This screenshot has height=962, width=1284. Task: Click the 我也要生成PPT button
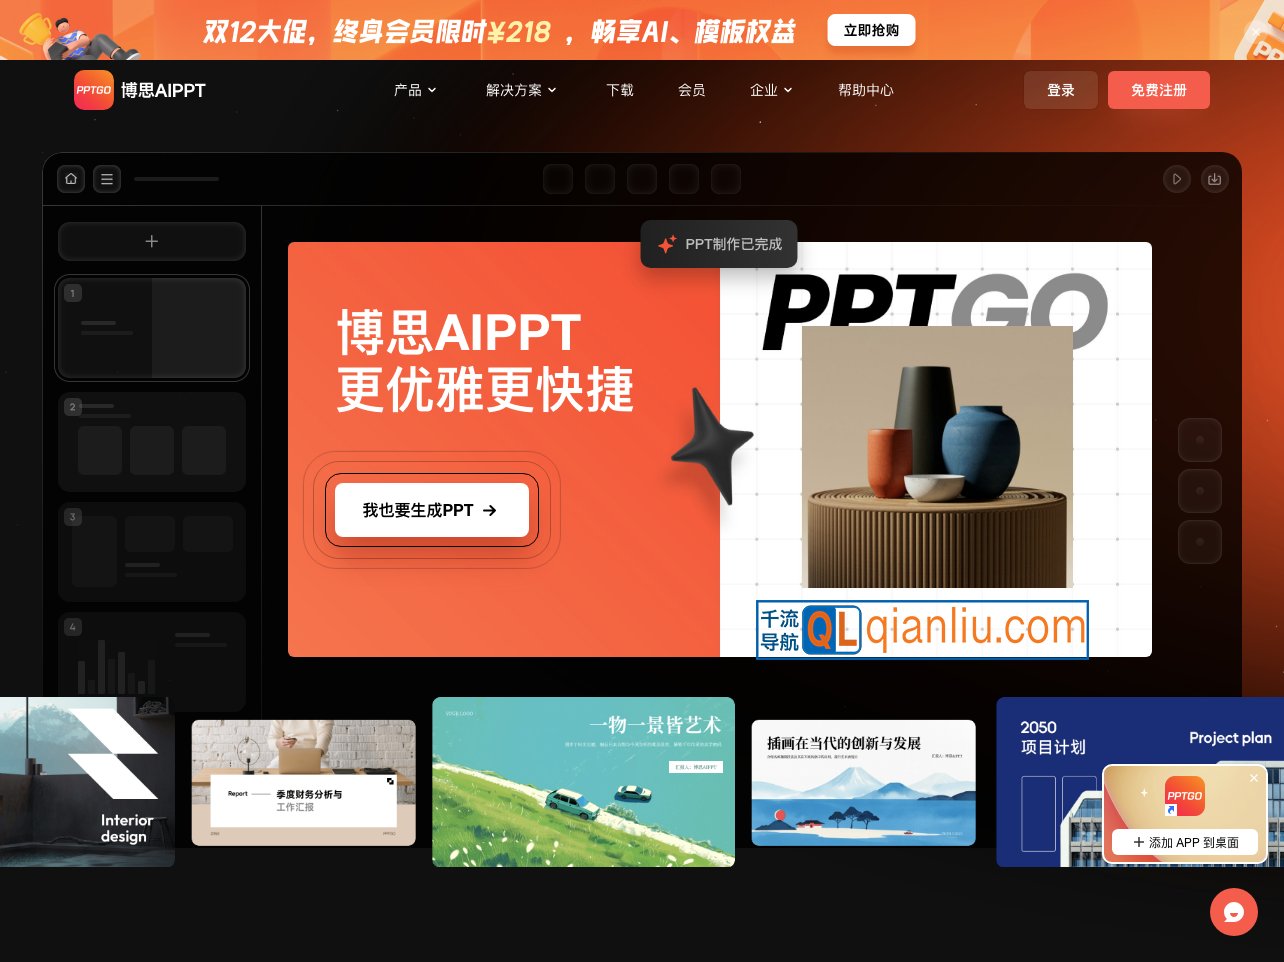[430, 510]
